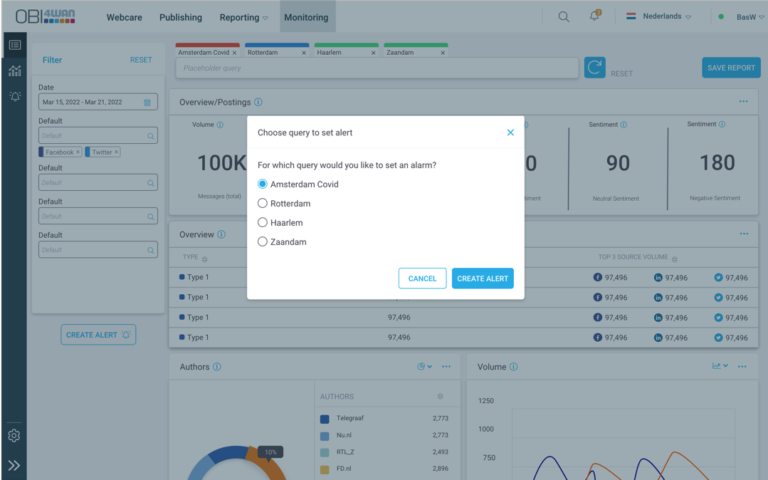The width and height of the screenshot is (768, 480).
Task: Expand the Reporting dropdown menu
Action: 243,17
